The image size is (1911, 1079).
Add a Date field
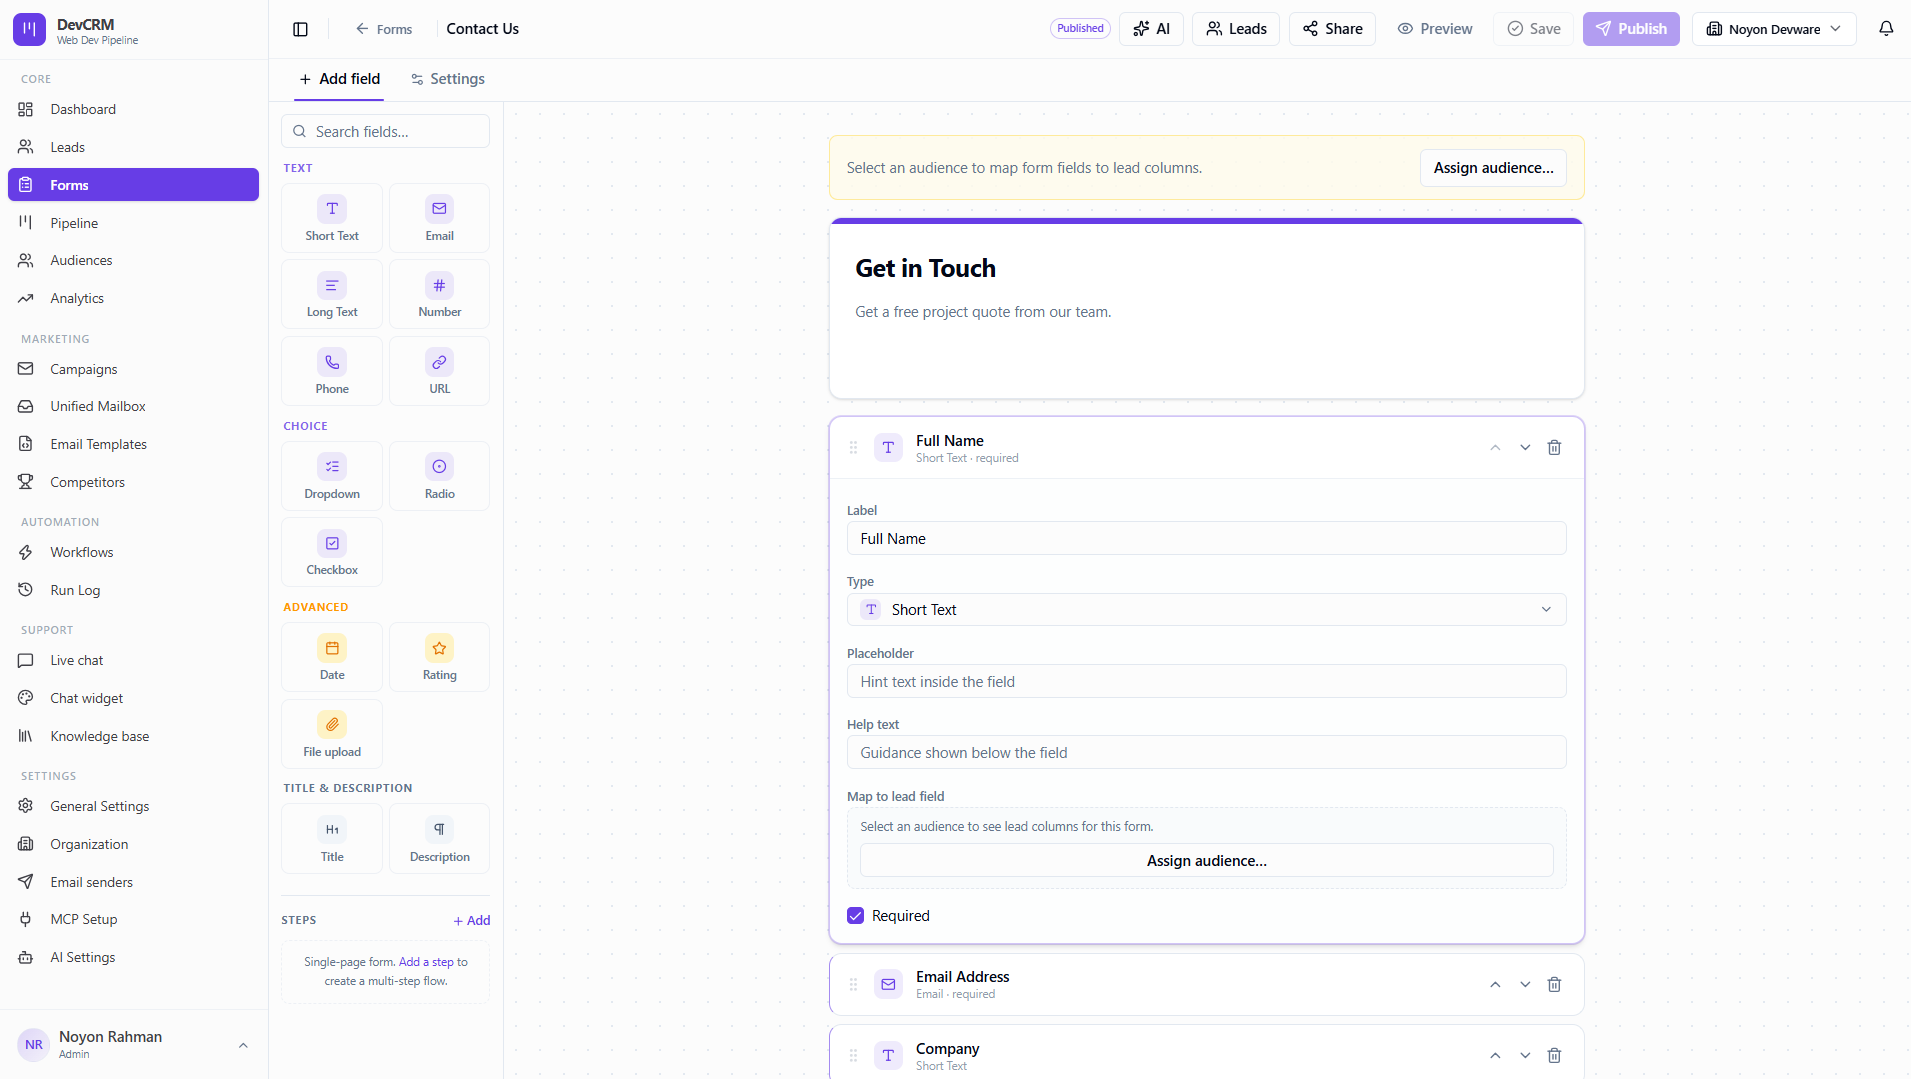(332, 657)
